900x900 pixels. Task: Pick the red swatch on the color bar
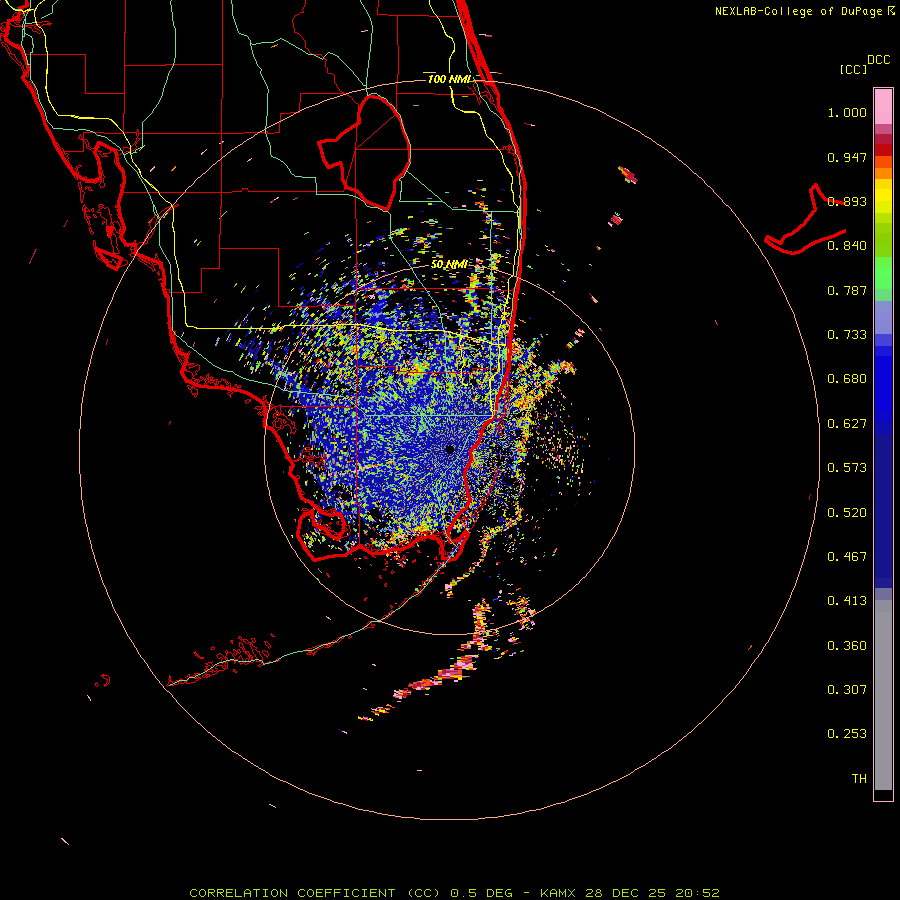click(x=883, y=149)
